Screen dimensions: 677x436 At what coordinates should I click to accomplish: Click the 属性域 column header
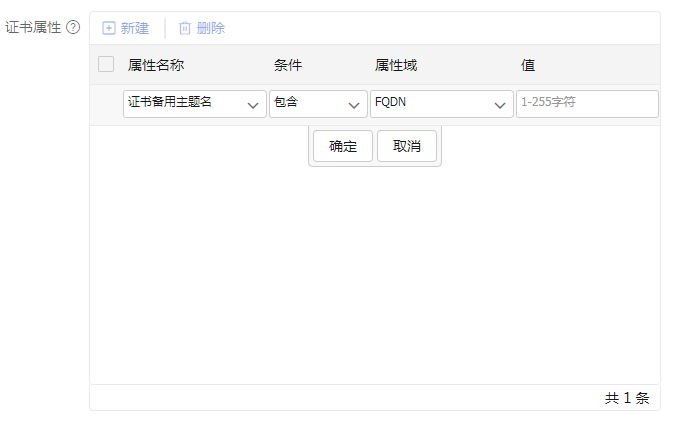(x=396, y=65)
